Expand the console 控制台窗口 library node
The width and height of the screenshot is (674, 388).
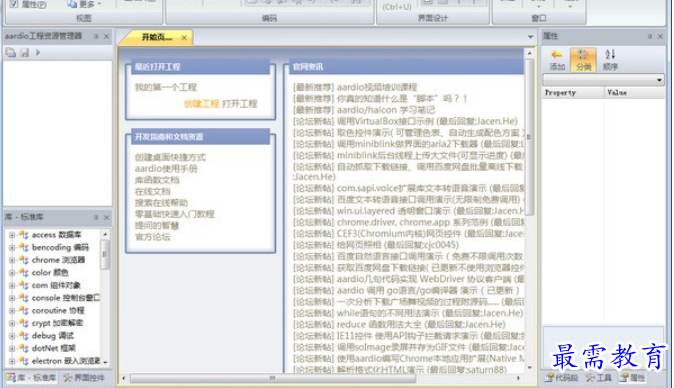coord(12,298)
